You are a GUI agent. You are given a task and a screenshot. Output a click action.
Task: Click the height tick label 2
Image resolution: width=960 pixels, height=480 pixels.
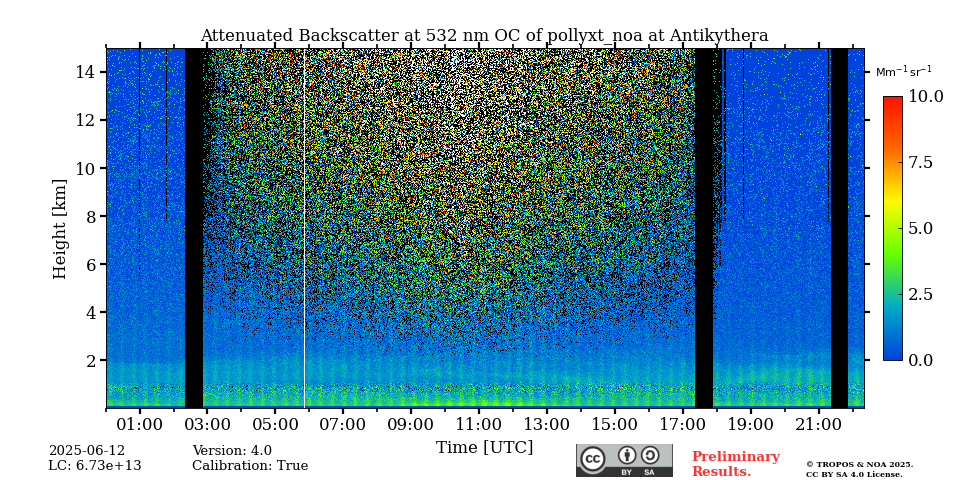pyautogui.click(x=92, y=360)
